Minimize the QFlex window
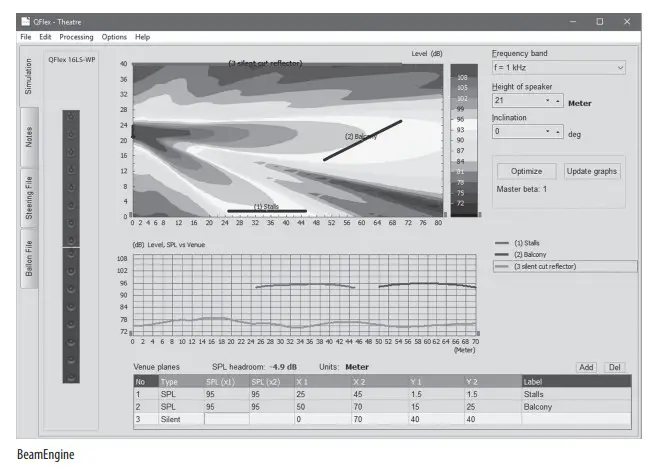655x475 pixels. (573, 22)
